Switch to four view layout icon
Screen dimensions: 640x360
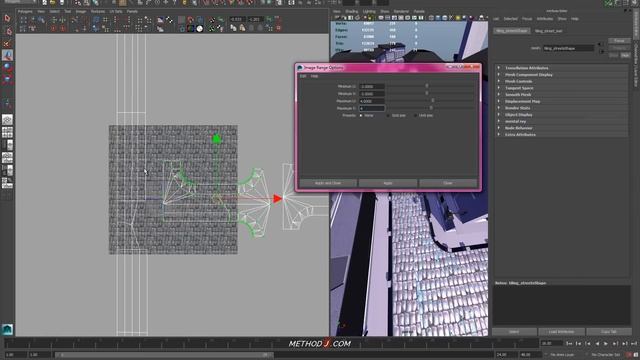coord(7,132)
